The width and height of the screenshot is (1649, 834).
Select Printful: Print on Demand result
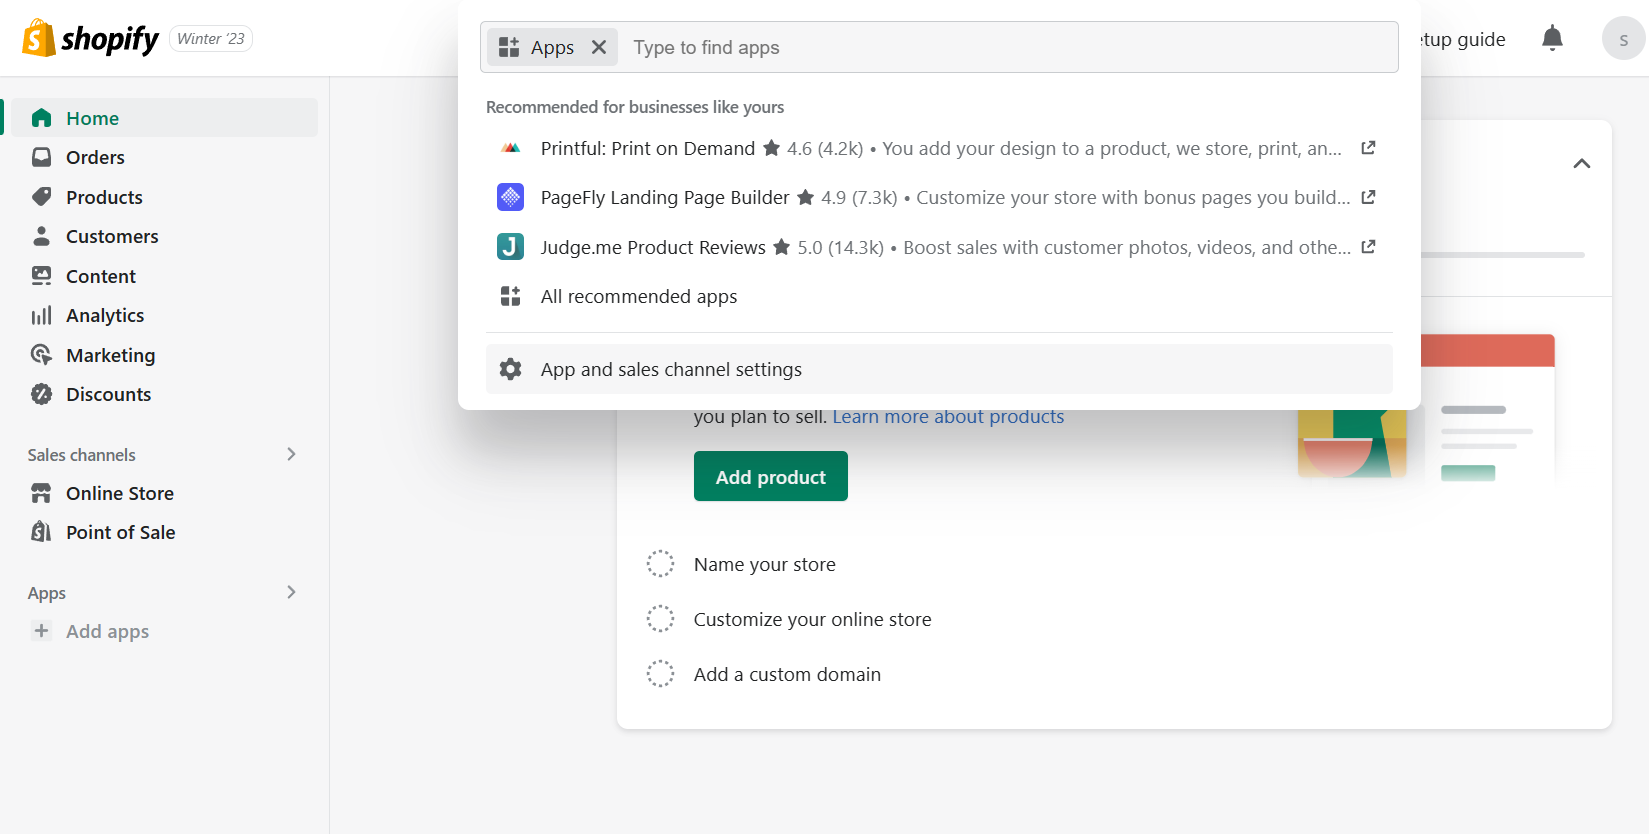(x=939, y=148)
